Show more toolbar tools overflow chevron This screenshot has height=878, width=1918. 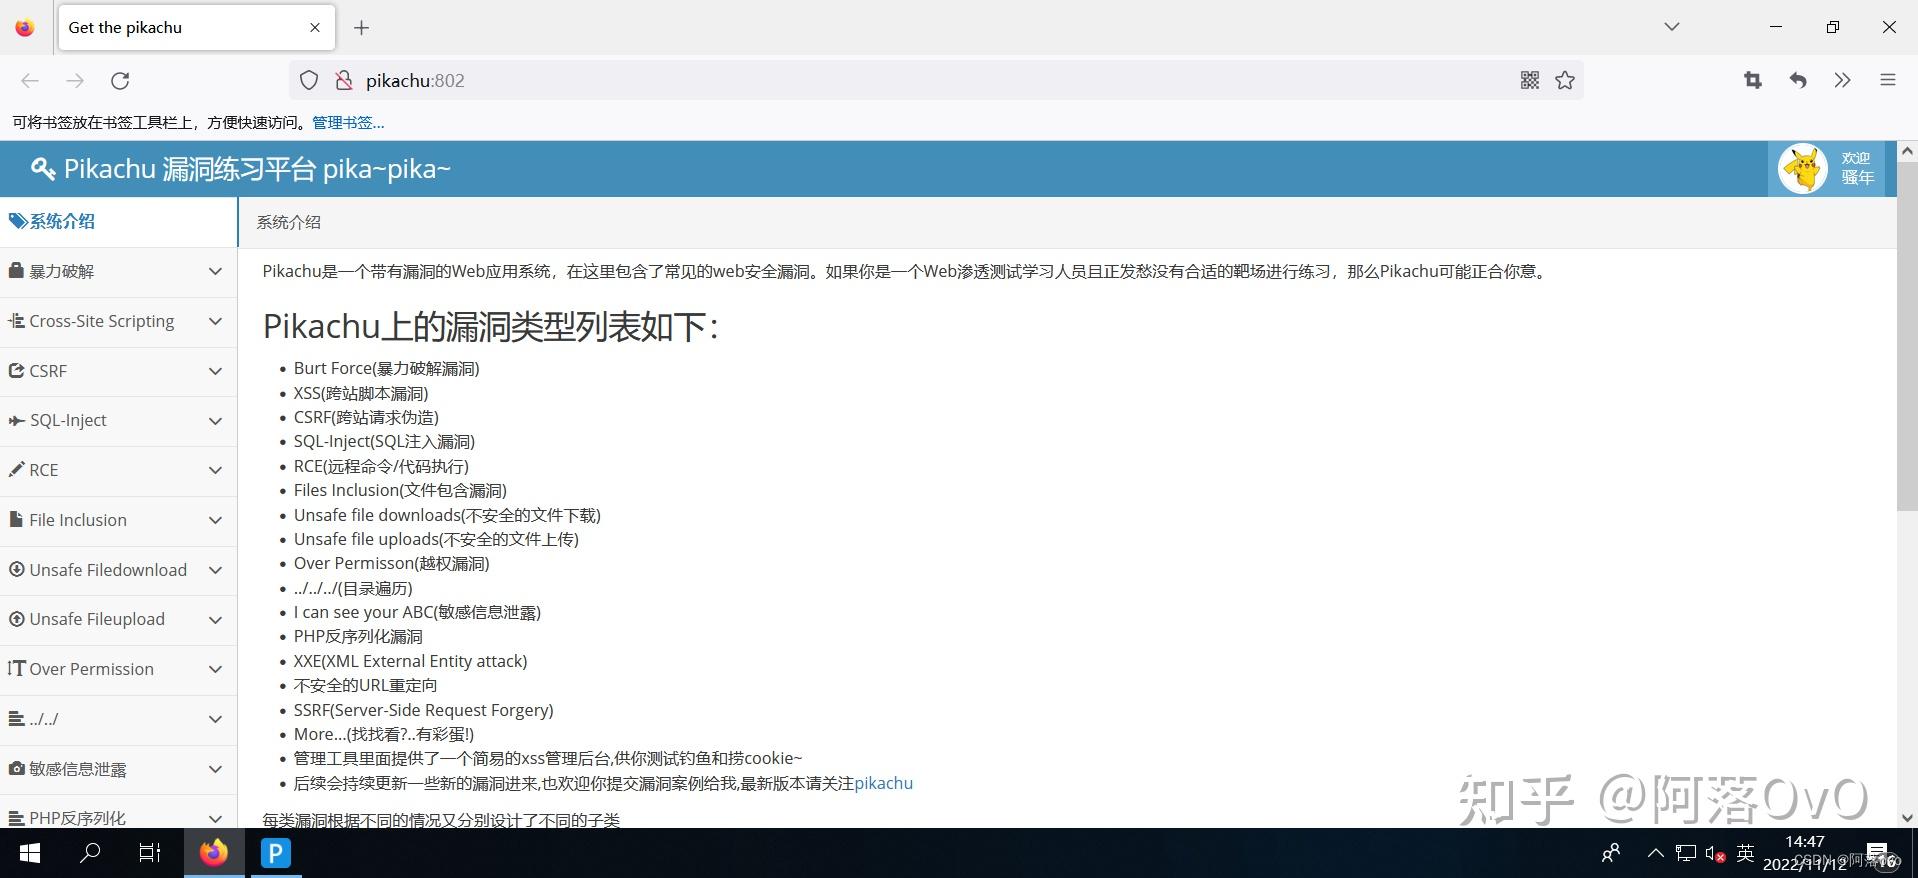click(x=1843, y=81)
